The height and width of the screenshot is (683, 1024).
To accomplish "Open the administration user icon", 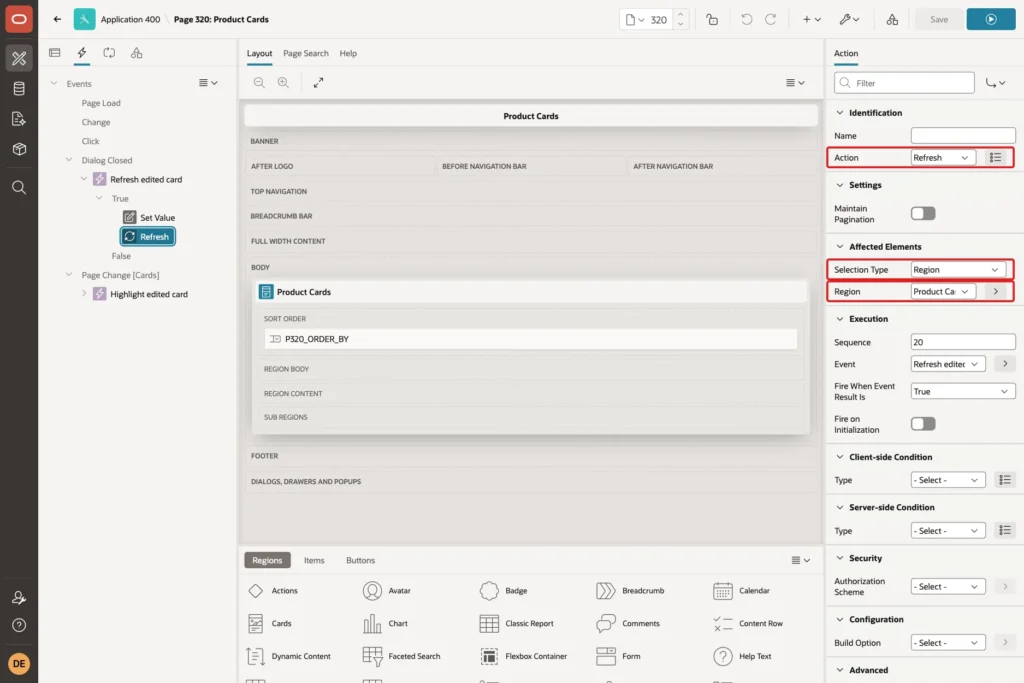I will click(19, 597).
